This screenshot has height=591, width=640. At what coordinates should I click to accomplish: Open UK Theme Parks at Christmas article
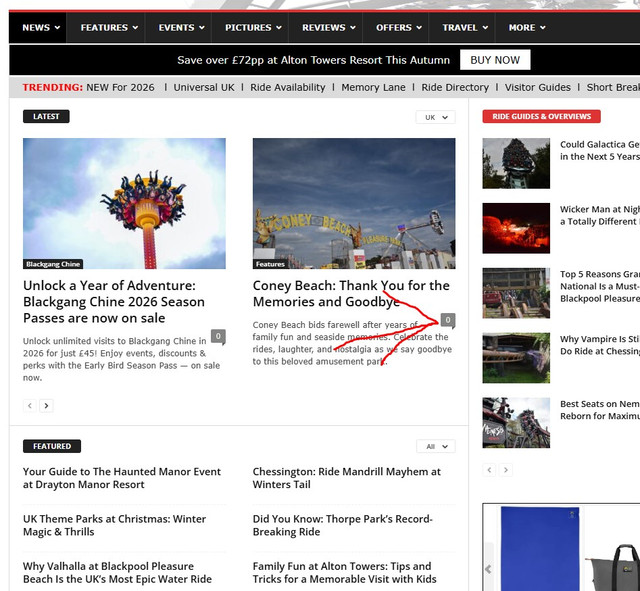[114, 525]
